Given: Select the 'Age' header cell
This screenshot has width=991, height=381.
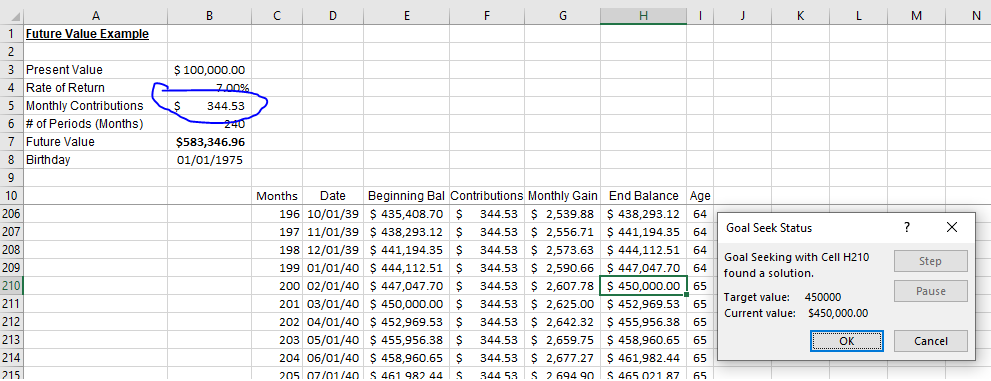Looking at the screenshot, I should point(700,196).
